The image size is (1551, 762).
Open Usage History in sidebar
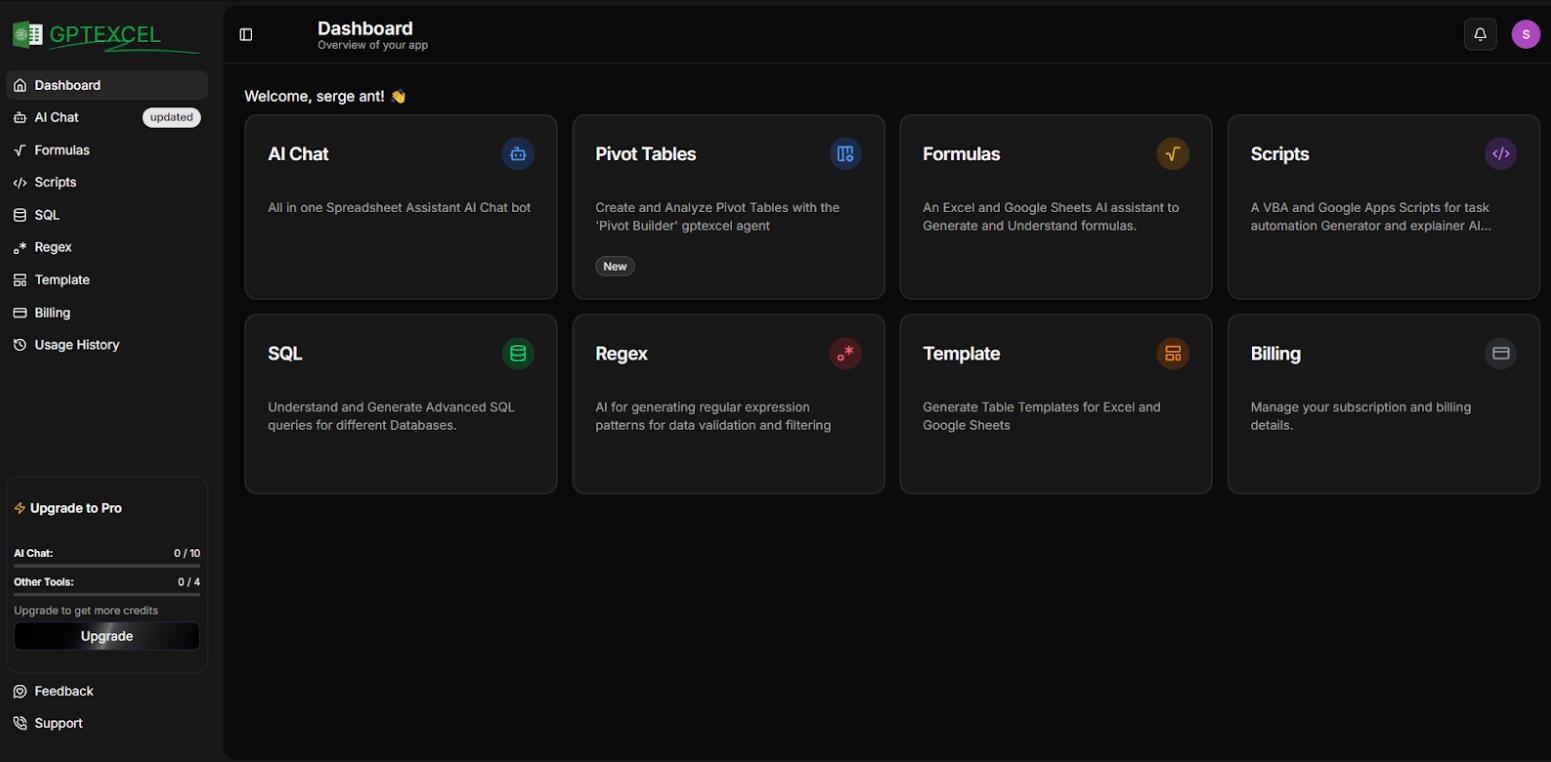(x=107, y=345)
